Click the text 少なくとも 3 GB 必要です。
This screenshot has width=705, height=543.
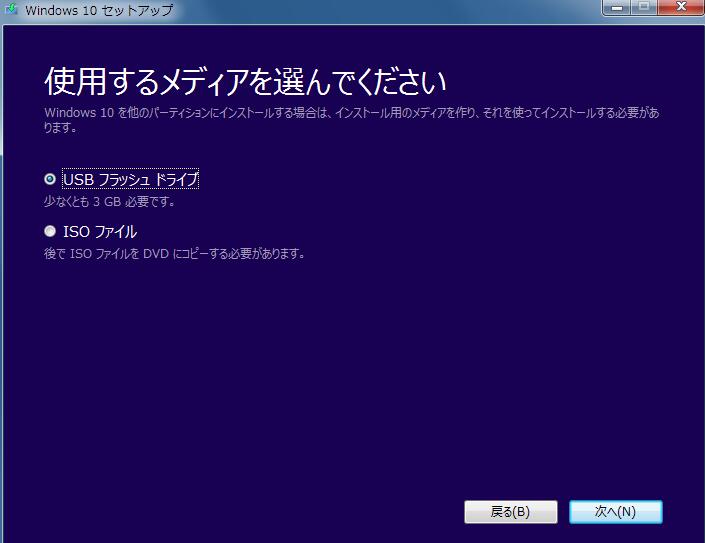pos(110,201)
